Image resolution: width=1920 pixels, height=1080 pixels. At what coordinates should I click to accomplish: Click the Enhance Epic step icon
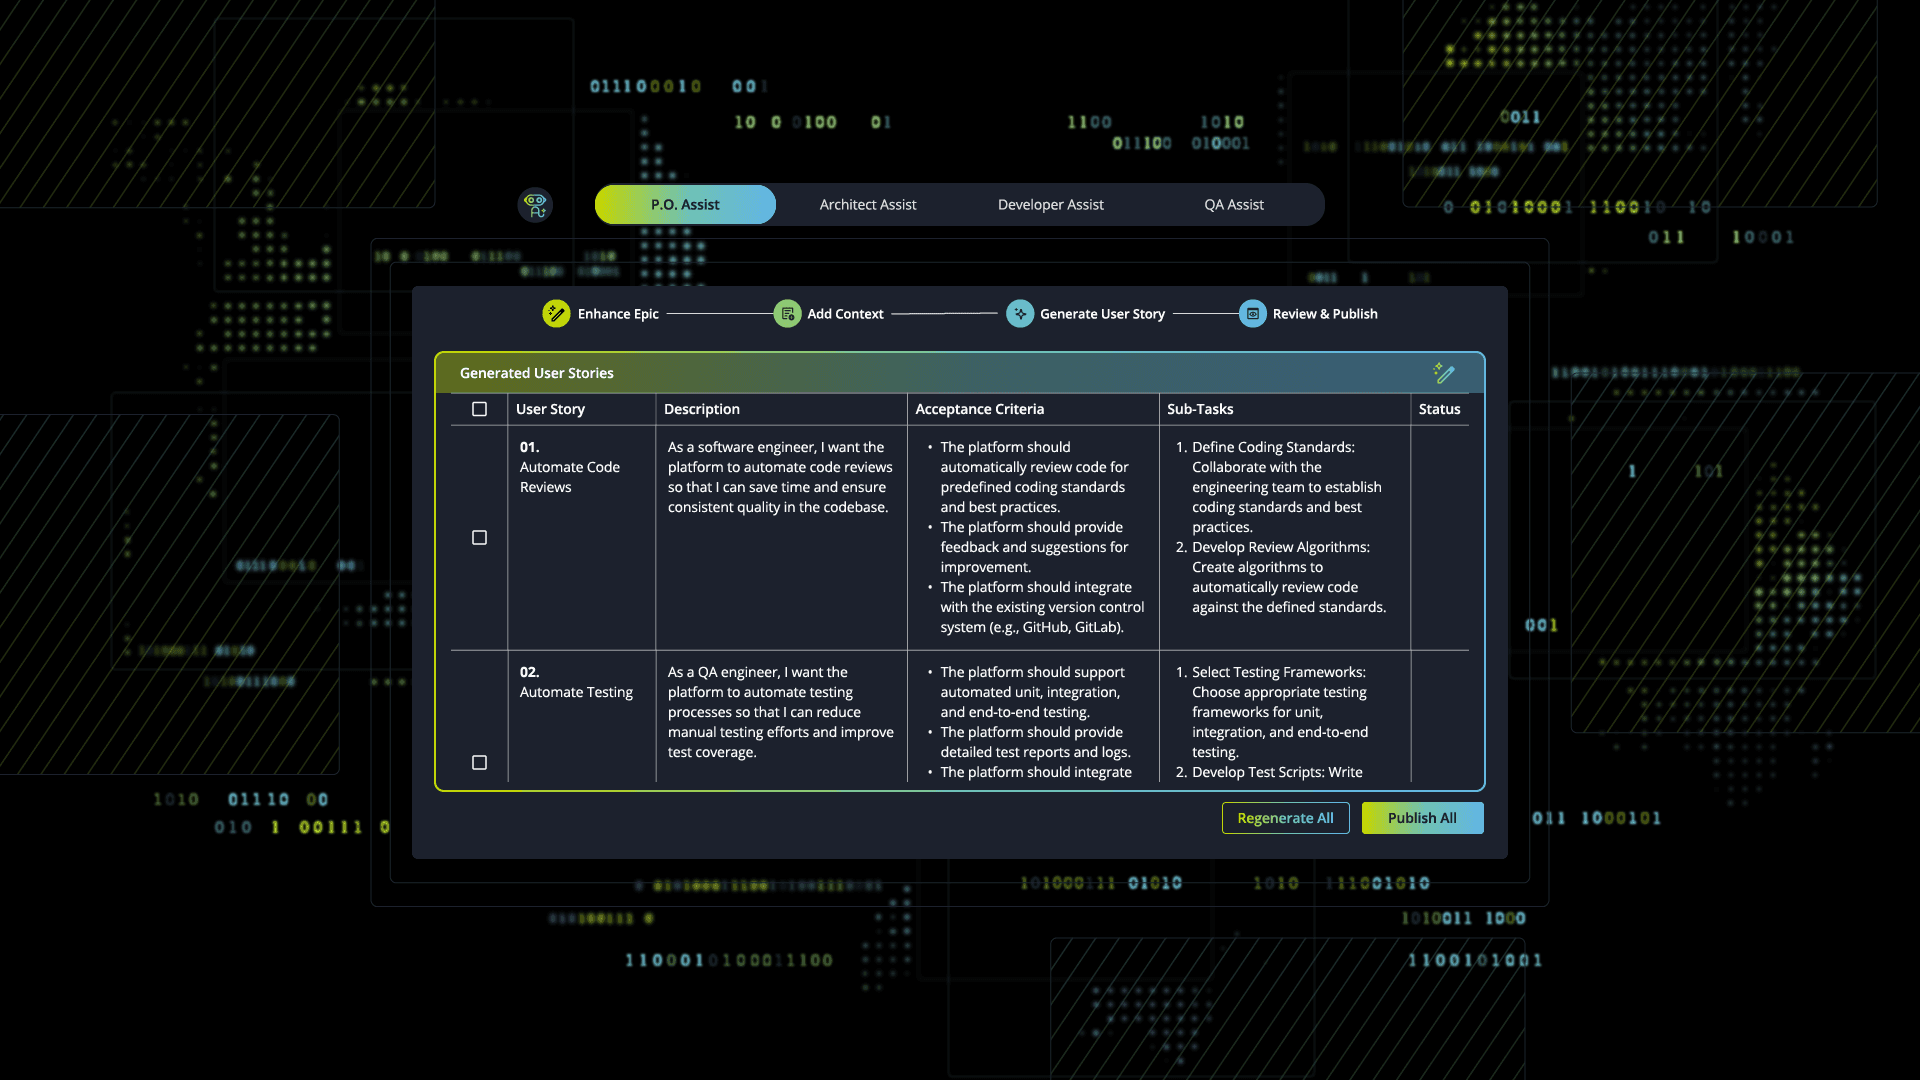pos(556,314)
